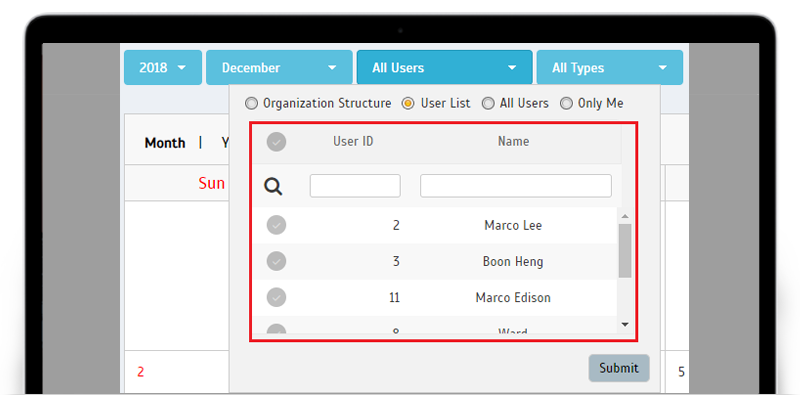Open the December month dropdown
The image size is (800, 395).
pyautogui.click(x=279, y=67)
